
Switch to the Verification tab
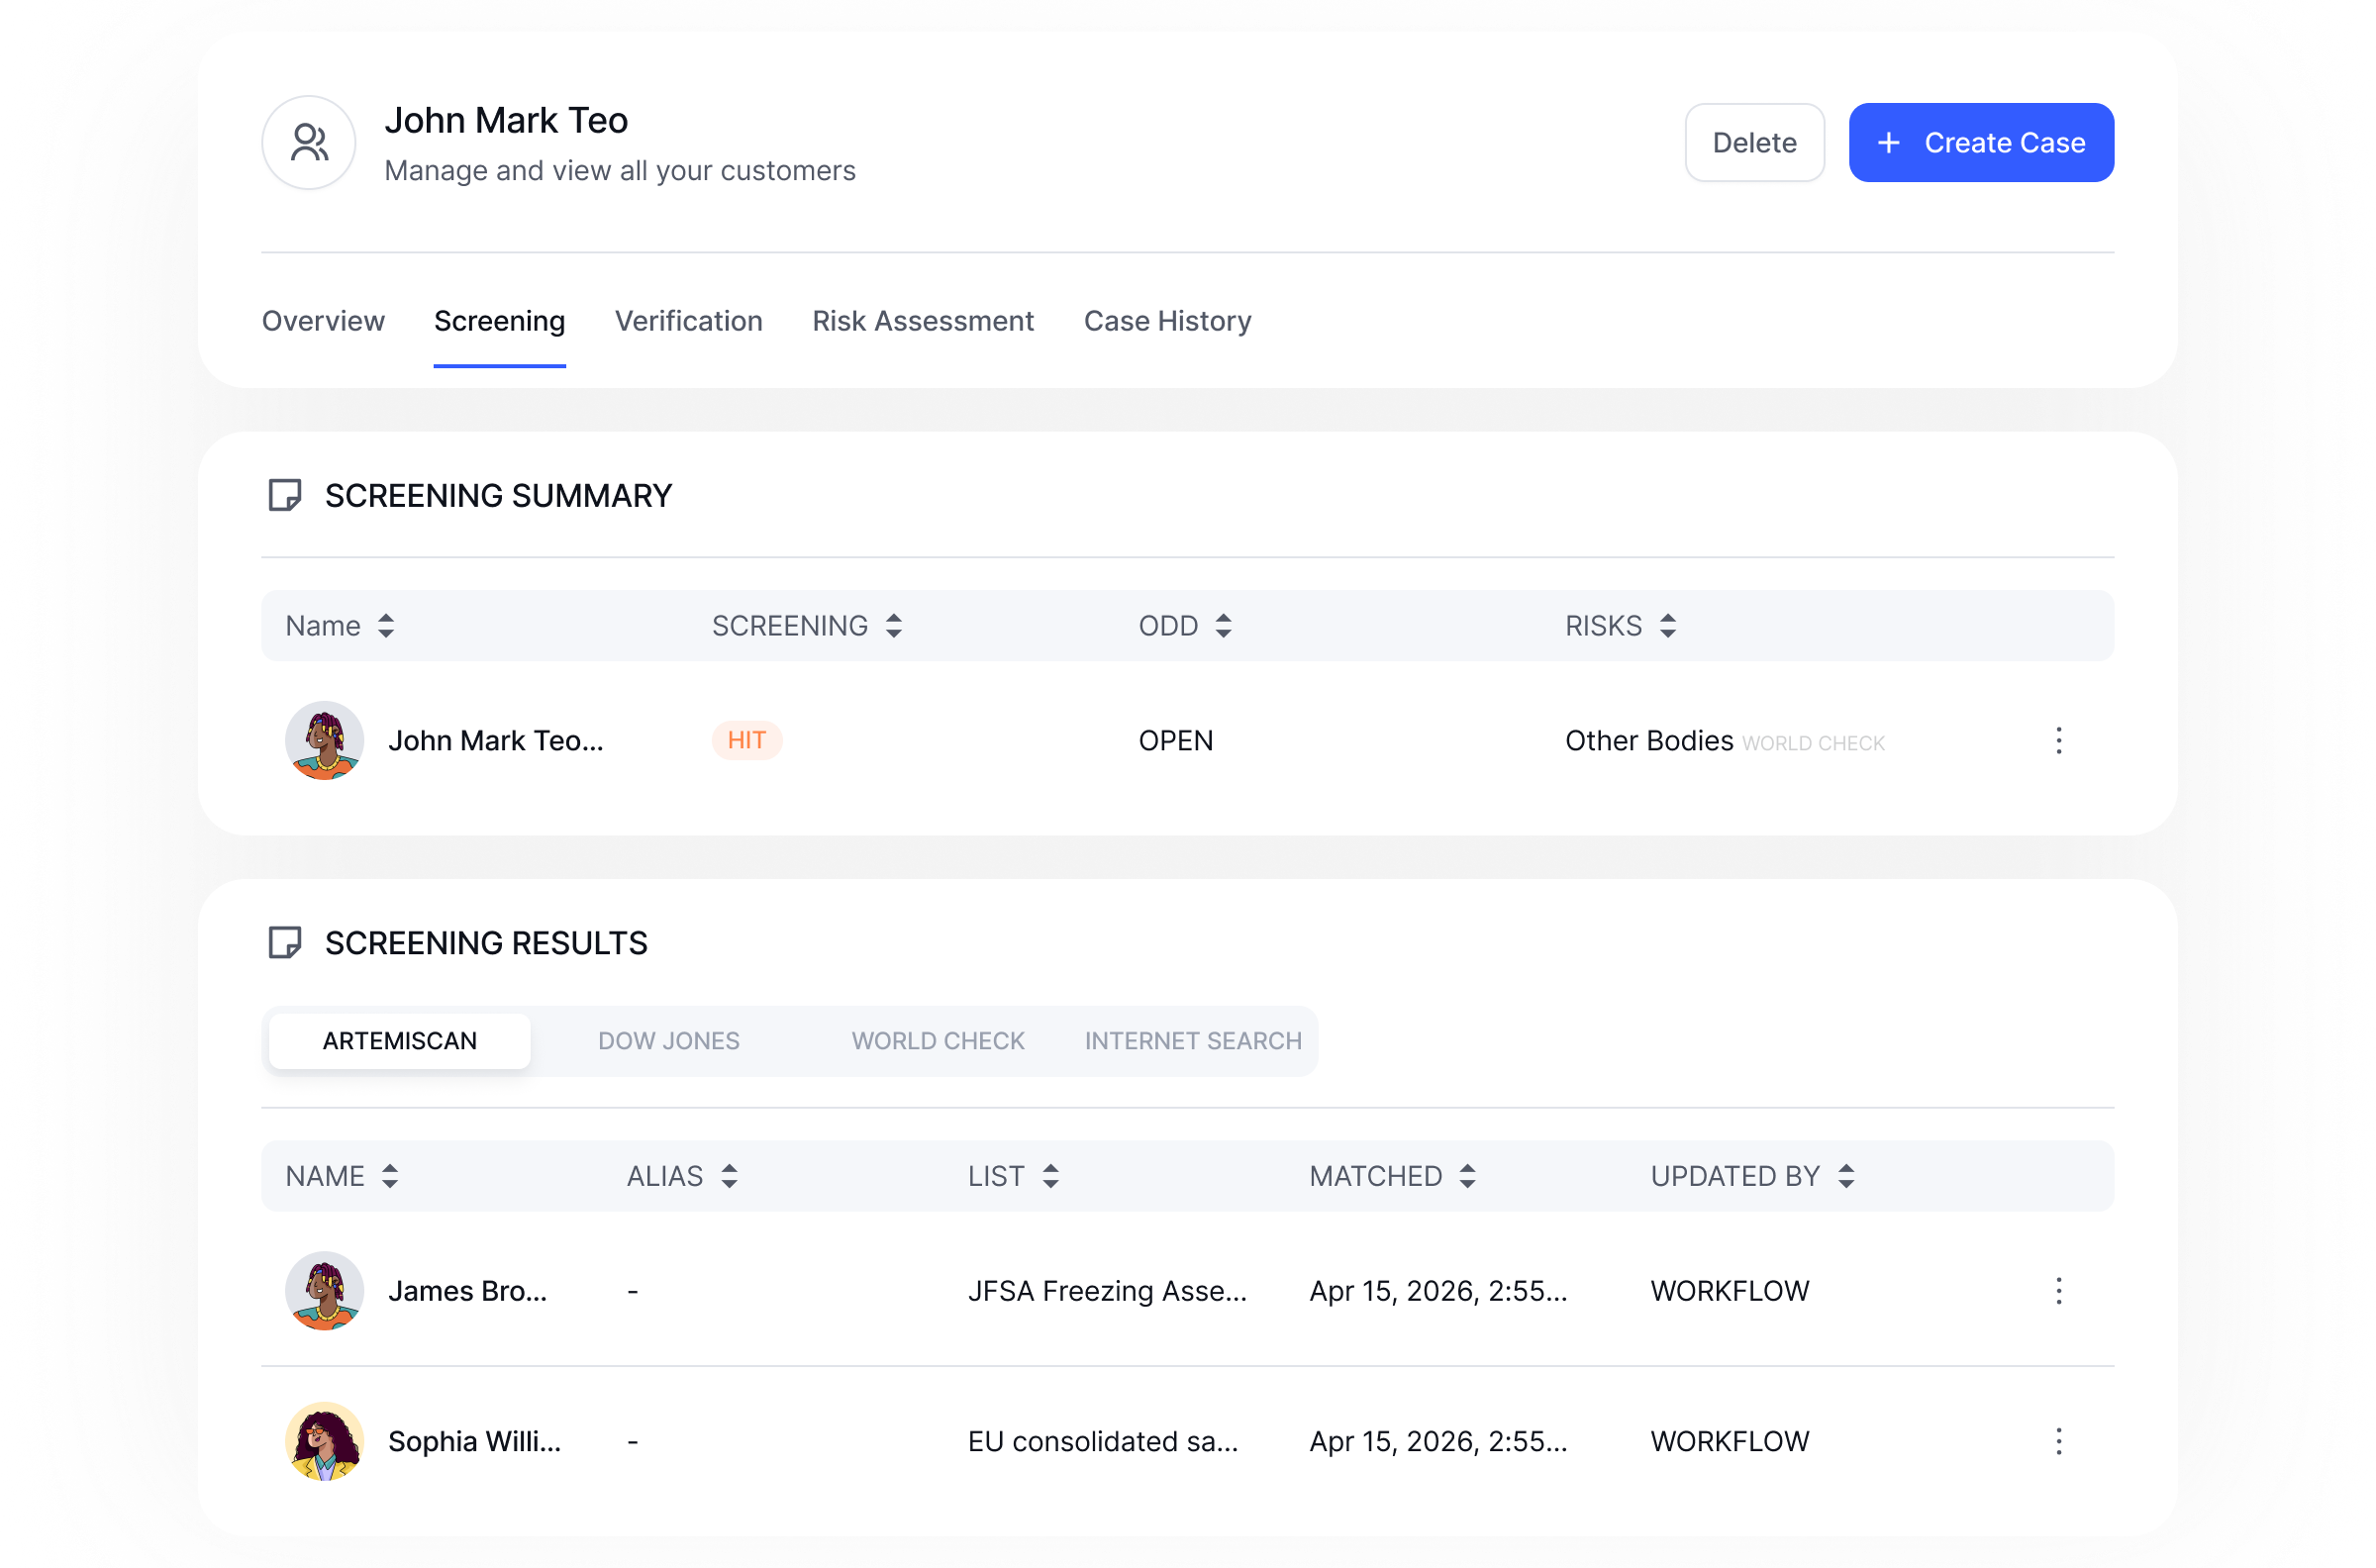click(x=689, y=321)
